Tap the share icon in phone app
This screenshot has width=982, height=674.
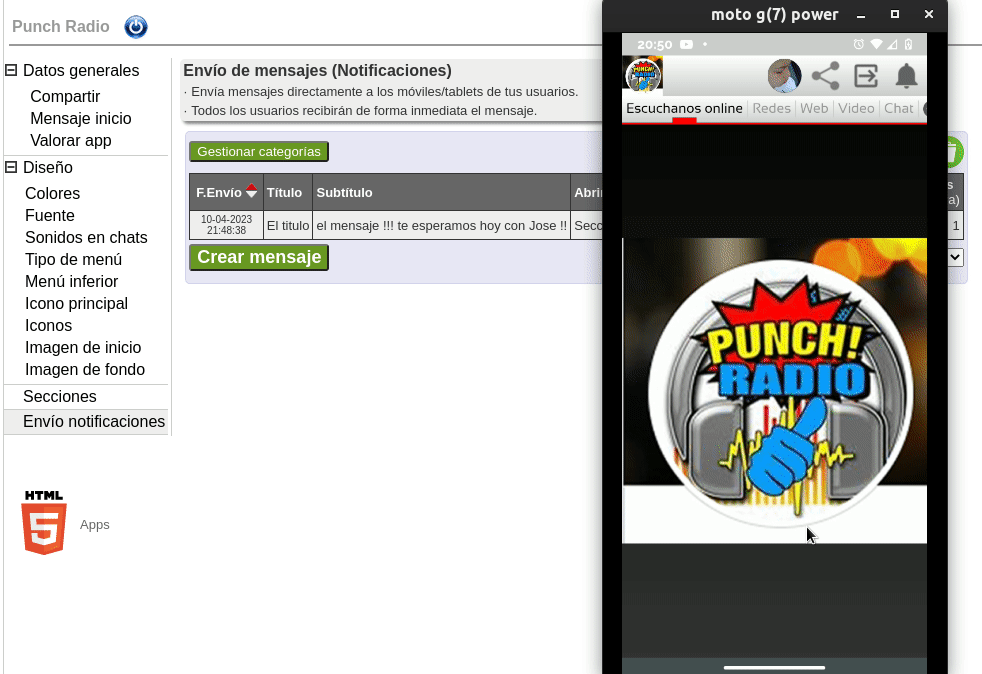(825, 76)
